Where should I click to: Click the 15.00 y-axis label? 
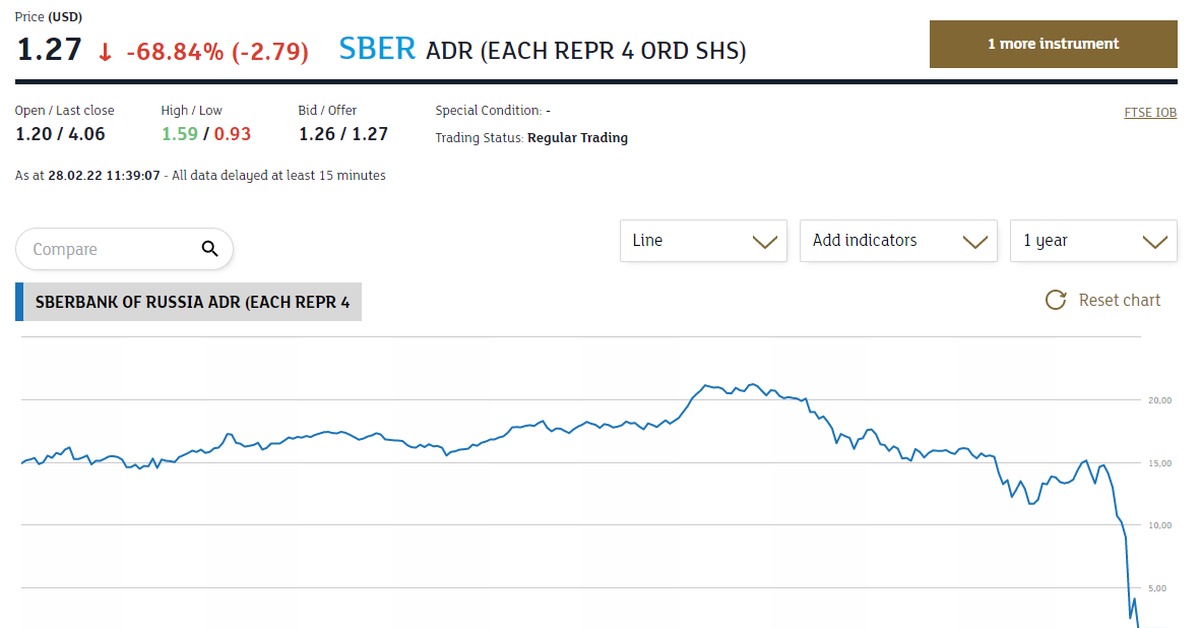click(1157, 463)
